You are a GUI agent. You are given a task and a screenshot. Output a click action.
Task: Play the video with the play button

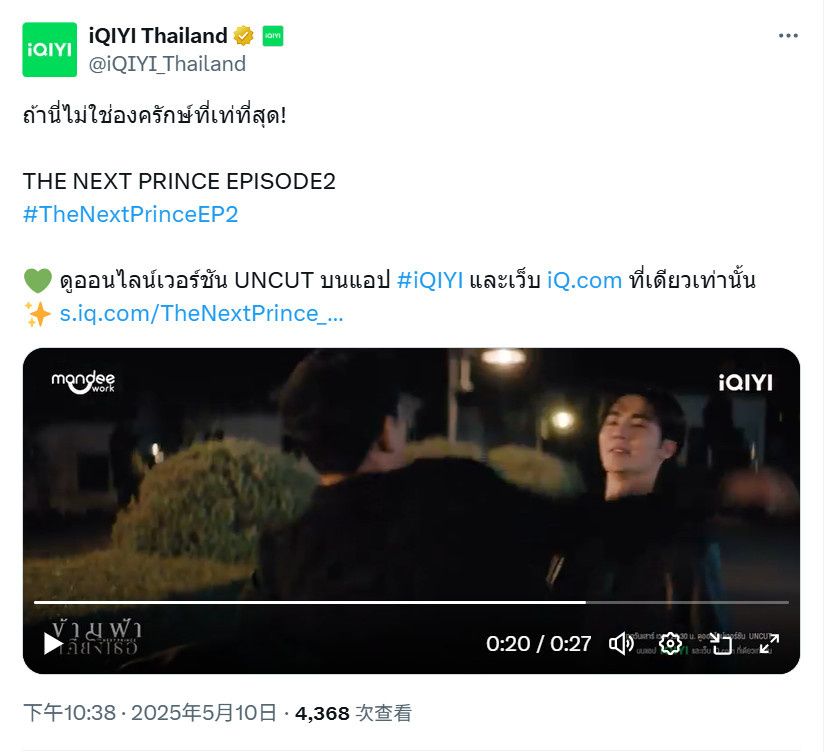(x=52, y=643)
